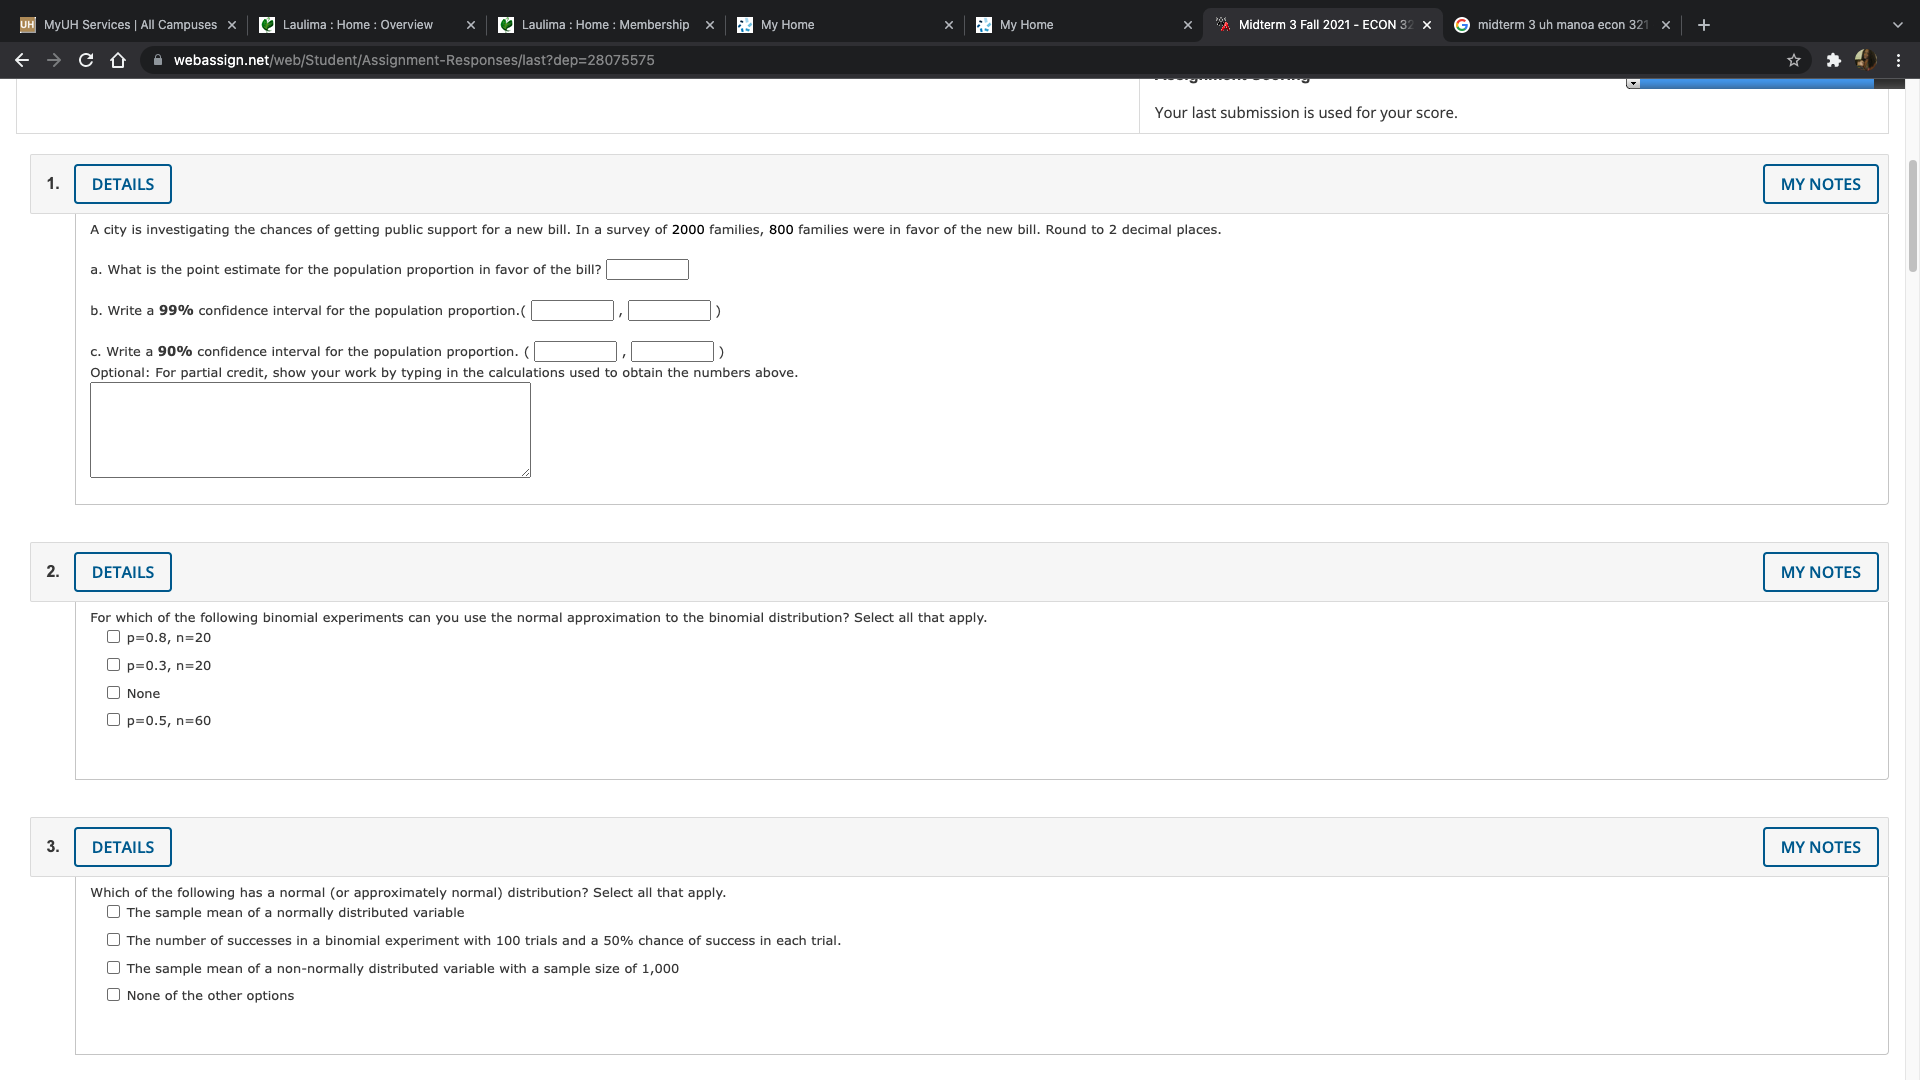
Task: Click the browser forward navigation arrow
Action: 54,60
